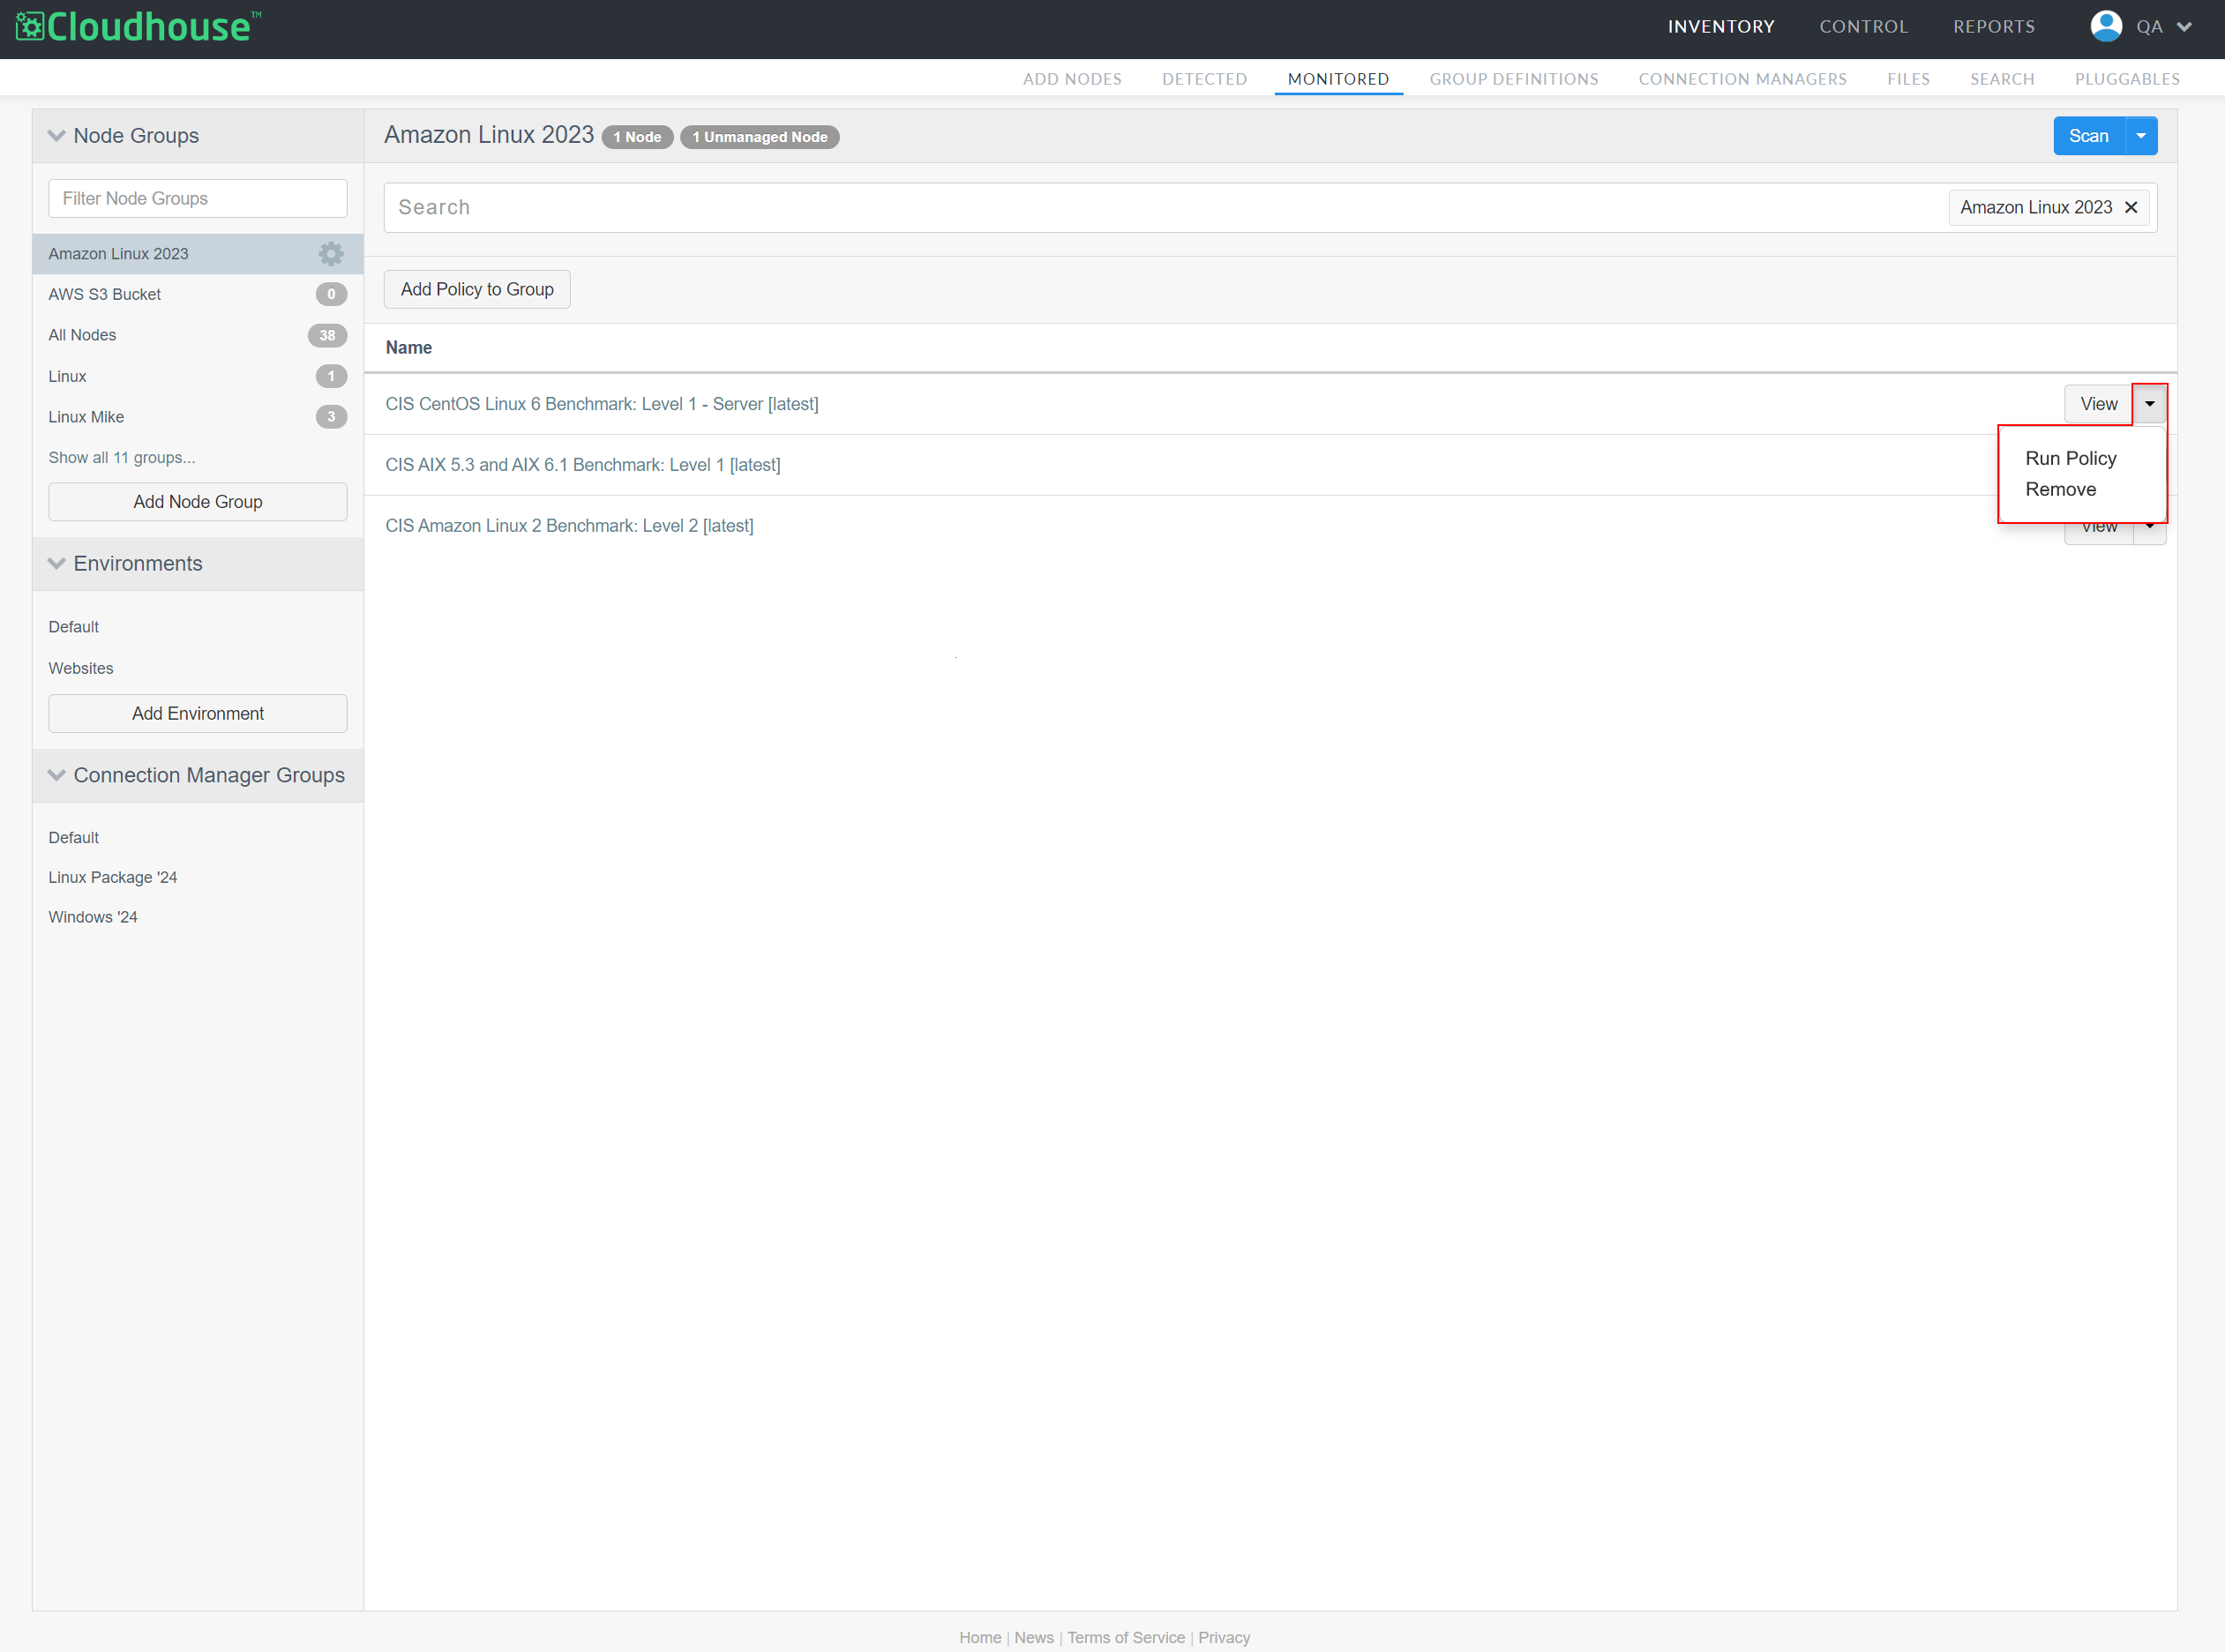Focus the Filter Node Groups field
Image resolution: width=2225 pixels, height=1652 pixels.
point(198,198)
